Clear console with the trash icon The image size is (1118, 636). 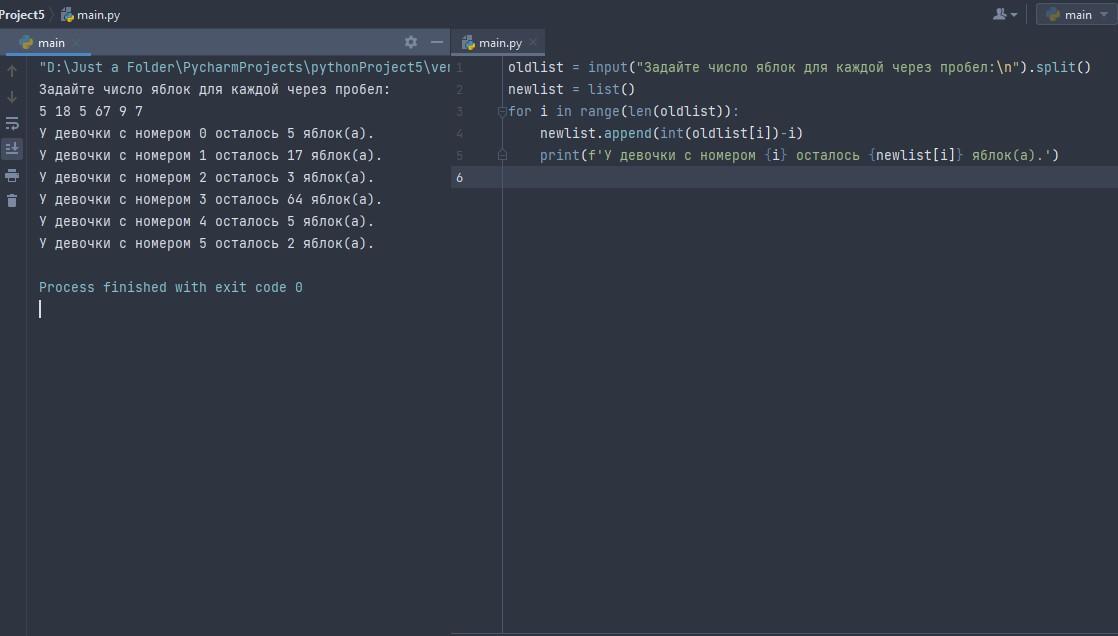coord(12,200)
